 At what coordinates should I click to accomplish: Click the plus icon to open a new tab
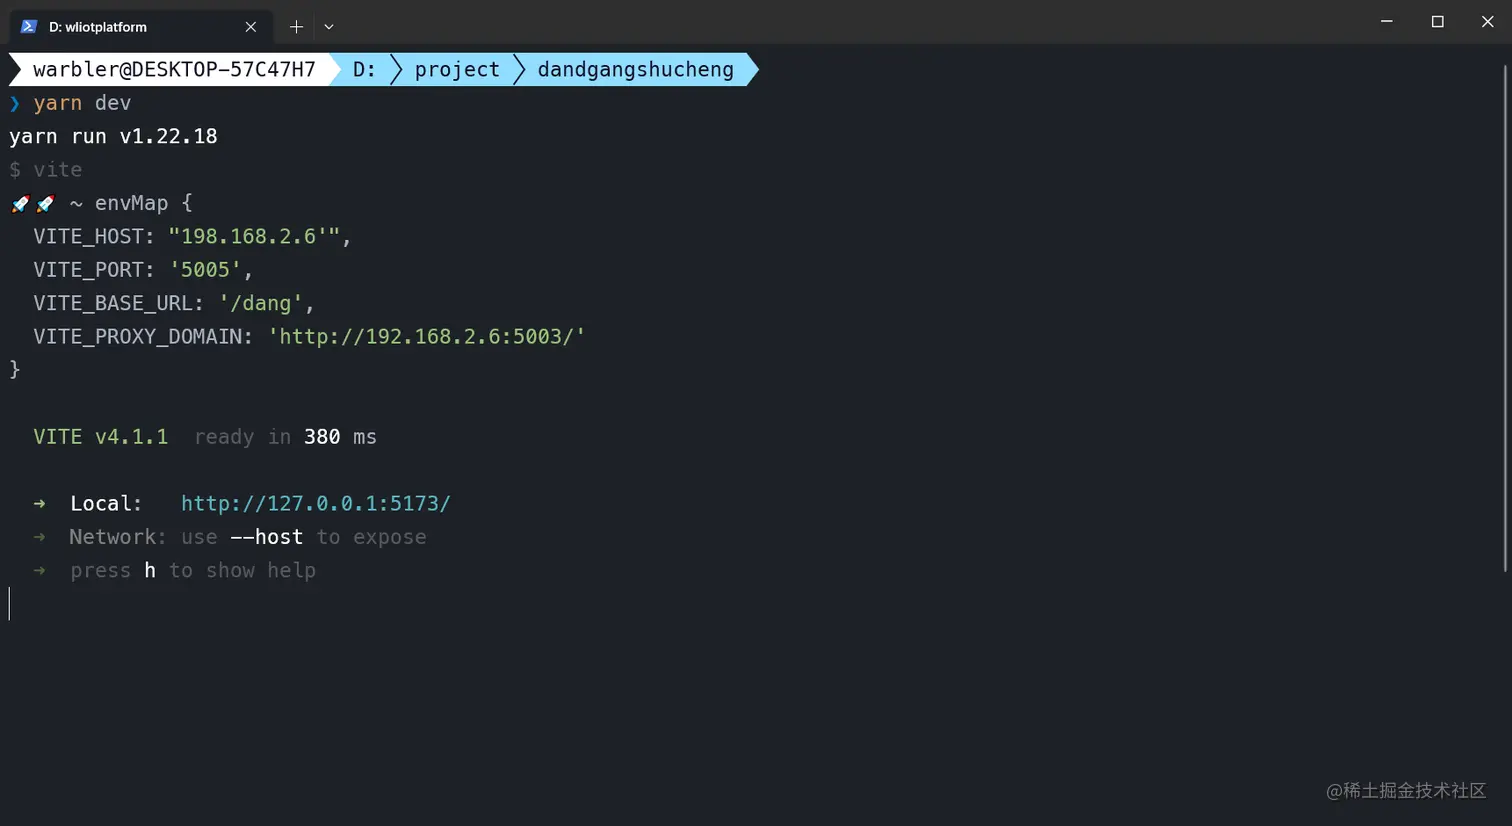point(296,26)
